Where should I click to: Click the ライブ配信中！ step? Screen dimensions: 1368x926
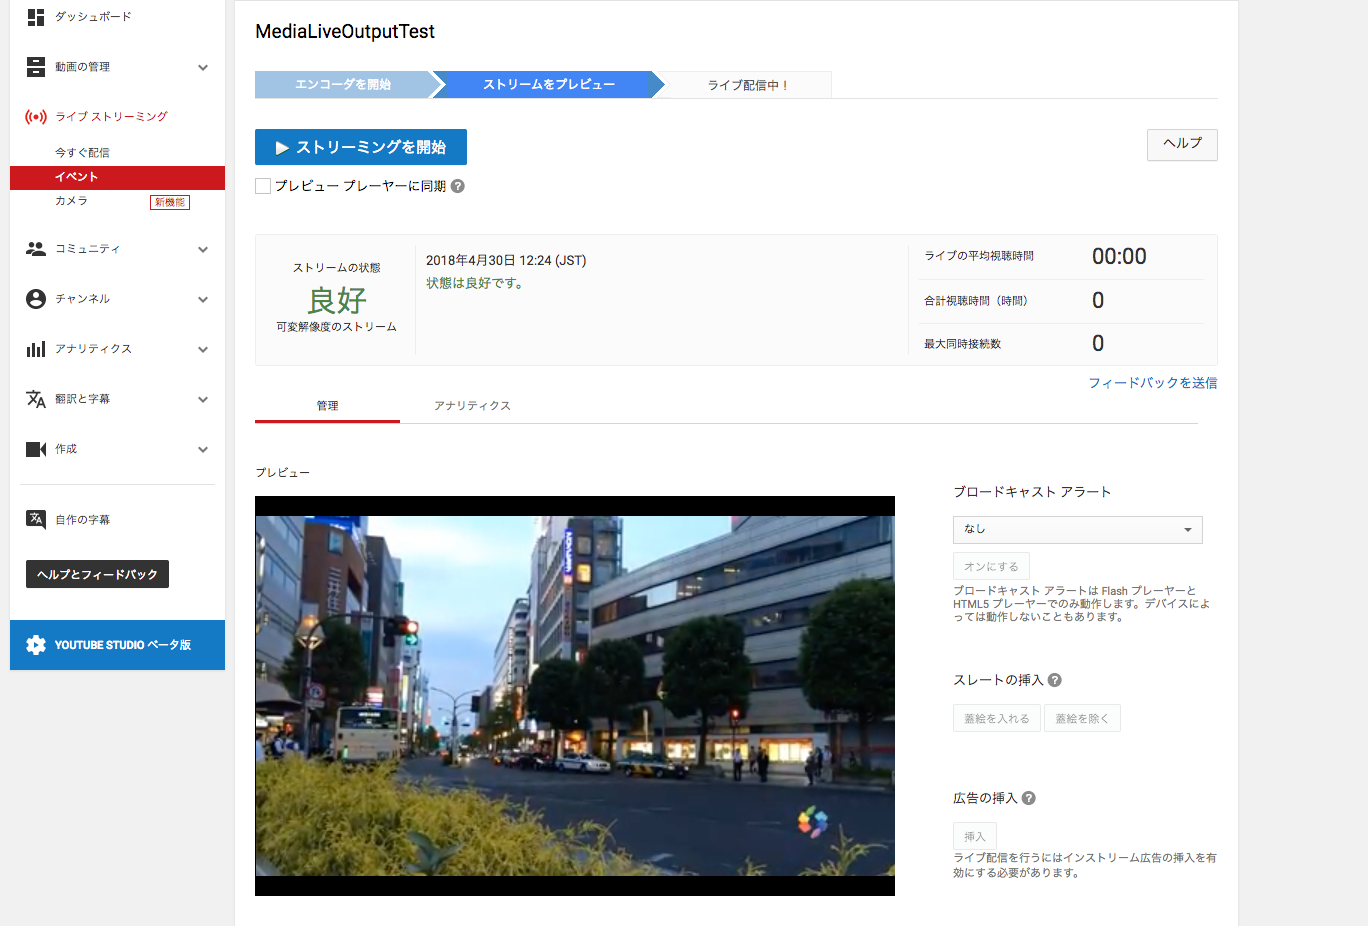click(x=748, y=85)
